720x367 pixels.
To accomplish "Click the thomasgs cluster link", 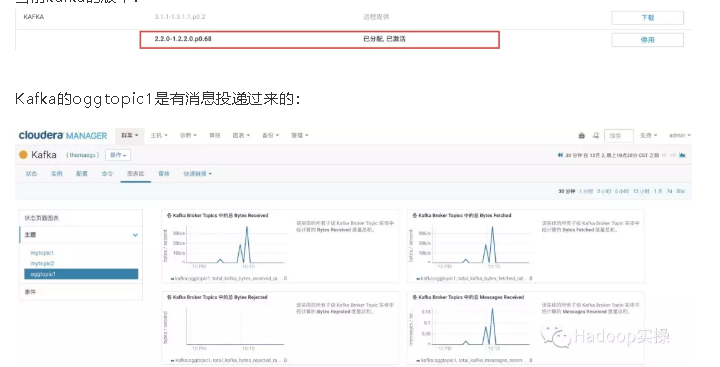I will tap(83, 155).
